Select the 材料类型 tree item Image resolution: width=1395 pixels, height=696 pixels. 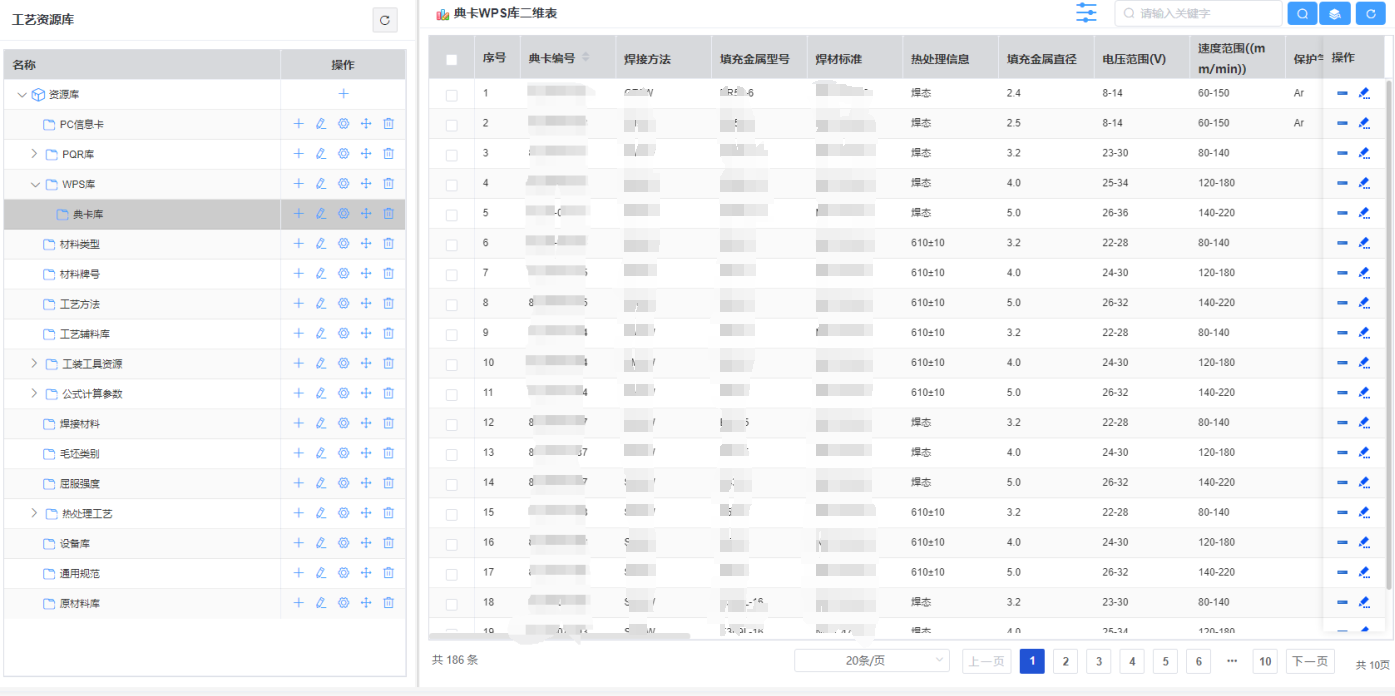click(x=80, y=244)
